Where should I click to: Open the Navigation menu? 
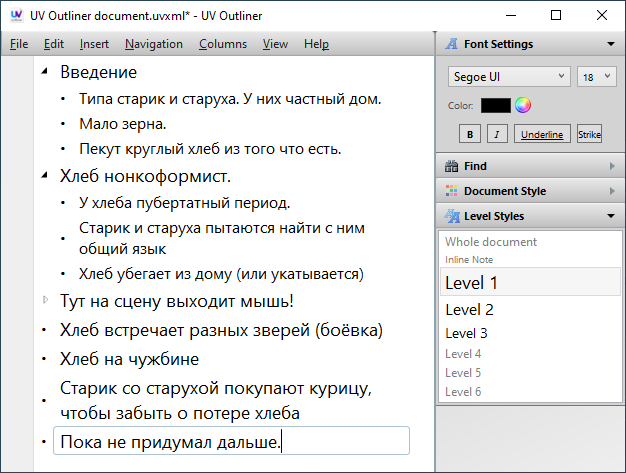pos(154,44)
